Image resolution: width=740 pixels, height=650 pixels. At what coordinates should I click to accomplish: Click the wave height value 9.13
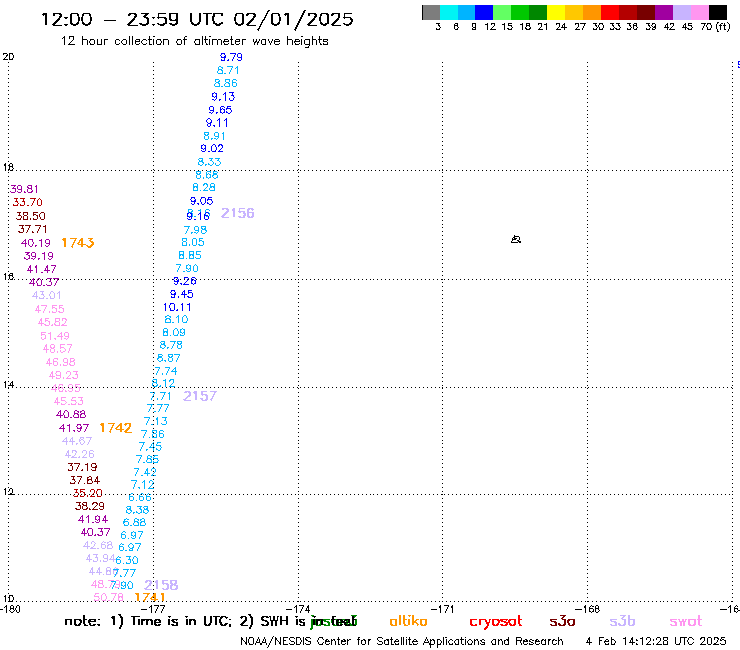click(x=223, y=97)
